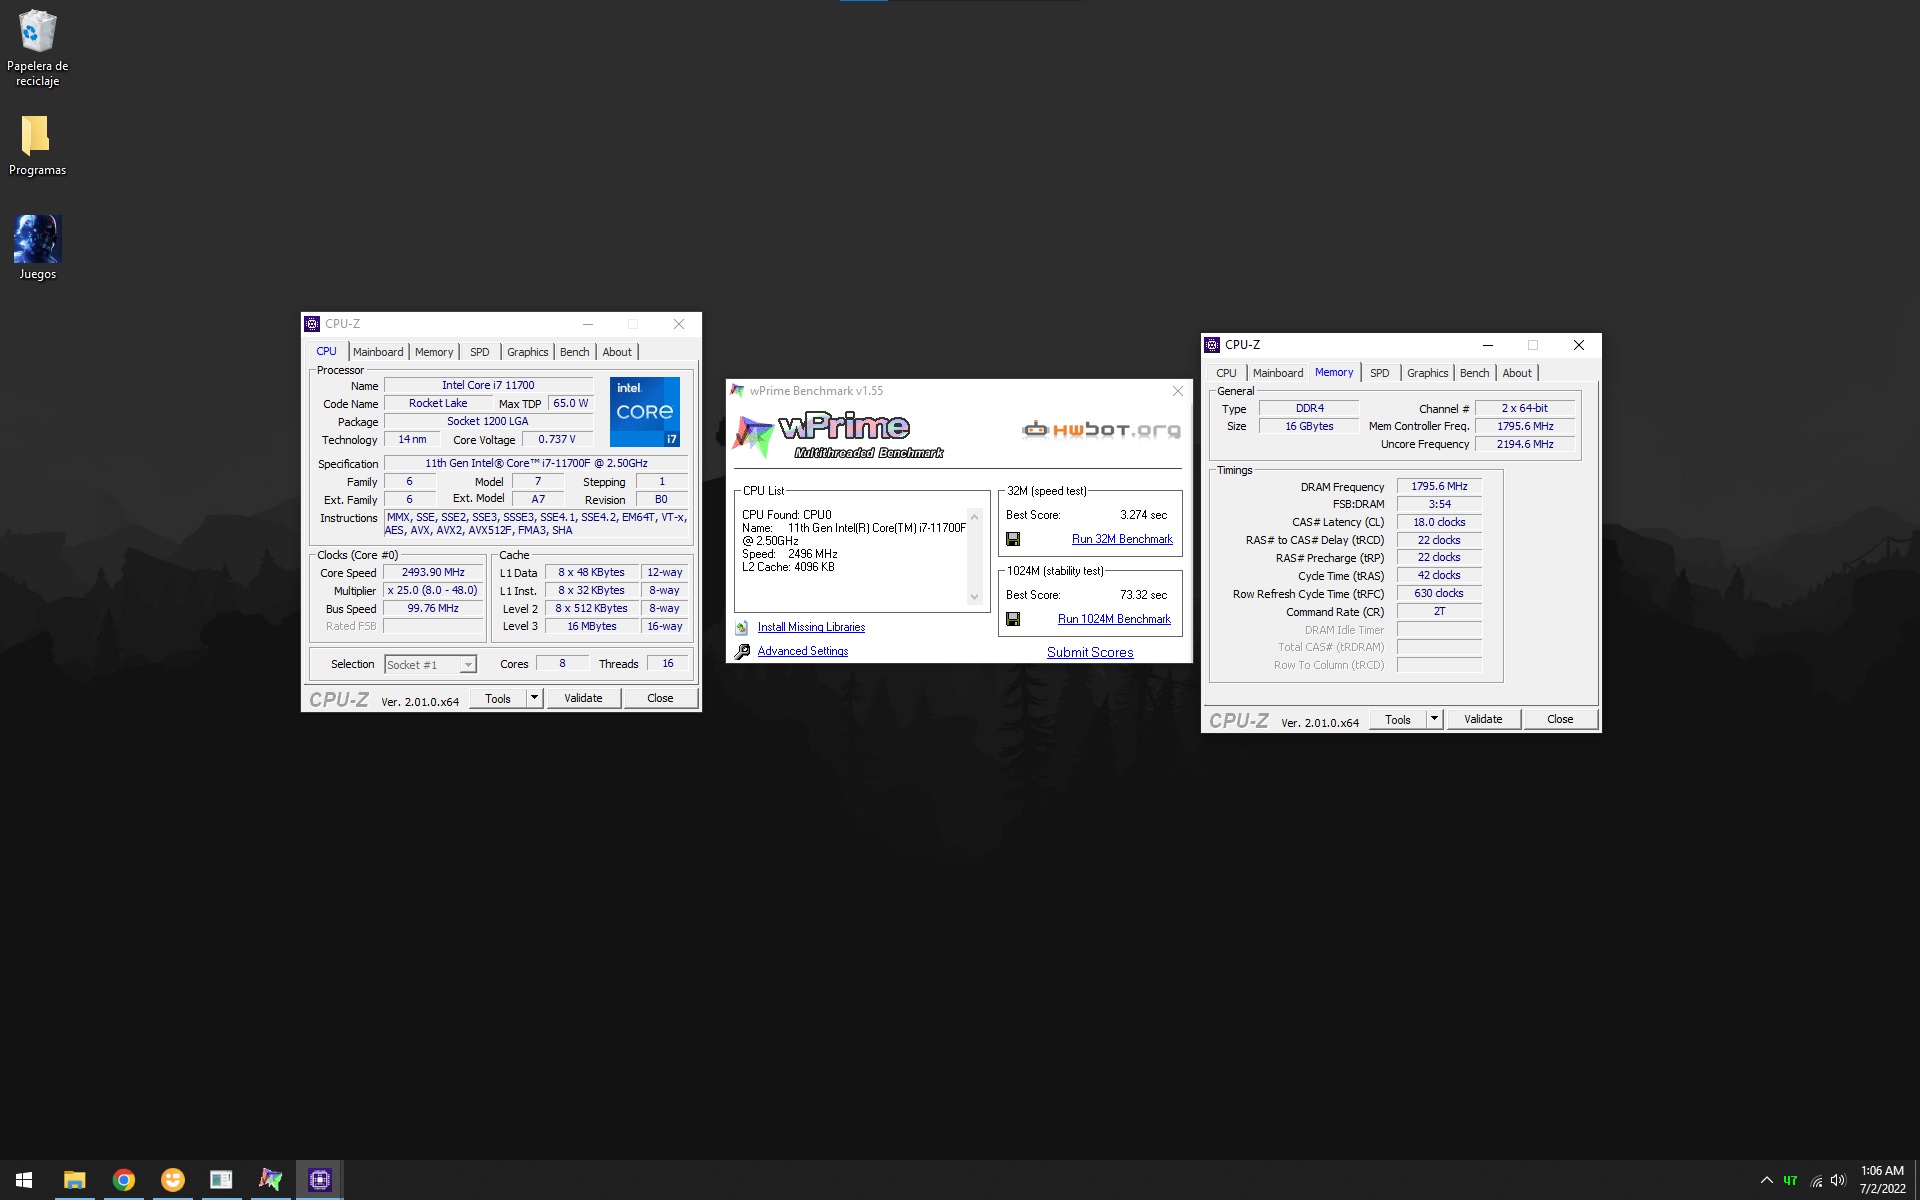Click the save icon under 1024M Best Score
Screen dimensions: 1920x1200
pyautogui.click(x=1013, y=619)
